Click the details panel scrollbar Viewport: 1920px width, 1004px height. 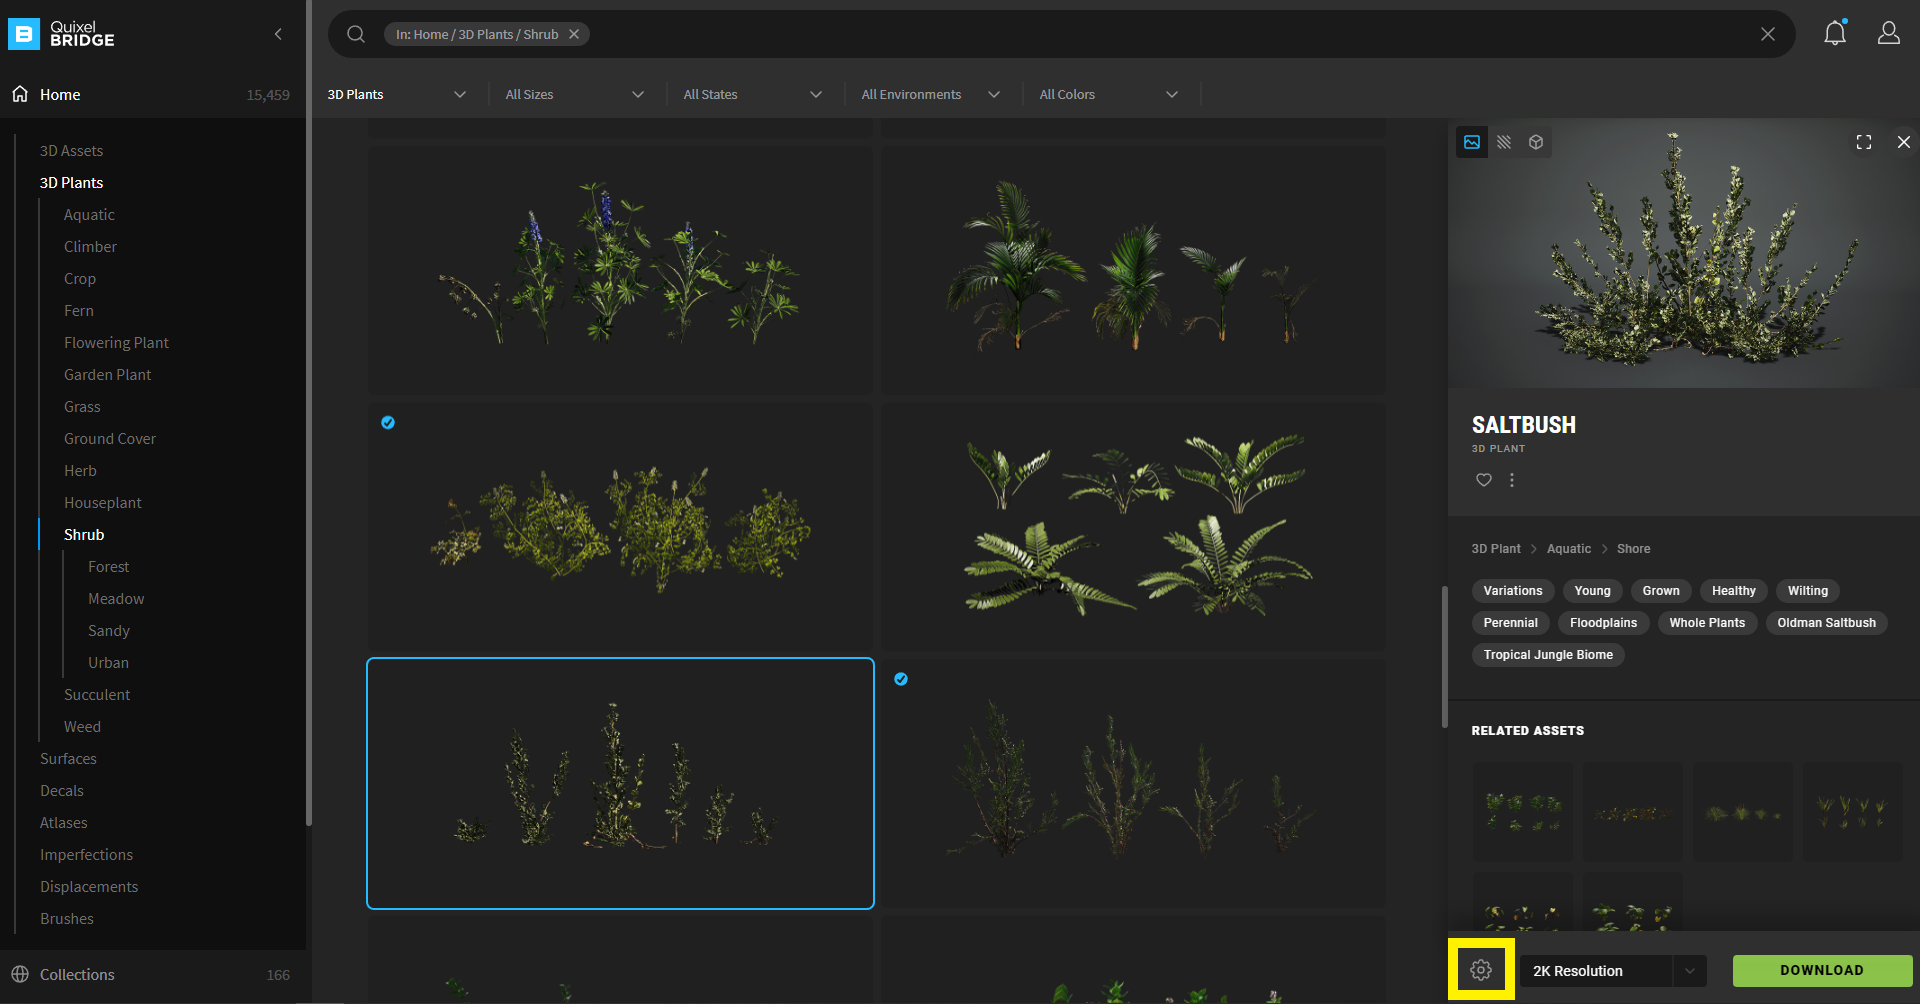(1444, 656)
